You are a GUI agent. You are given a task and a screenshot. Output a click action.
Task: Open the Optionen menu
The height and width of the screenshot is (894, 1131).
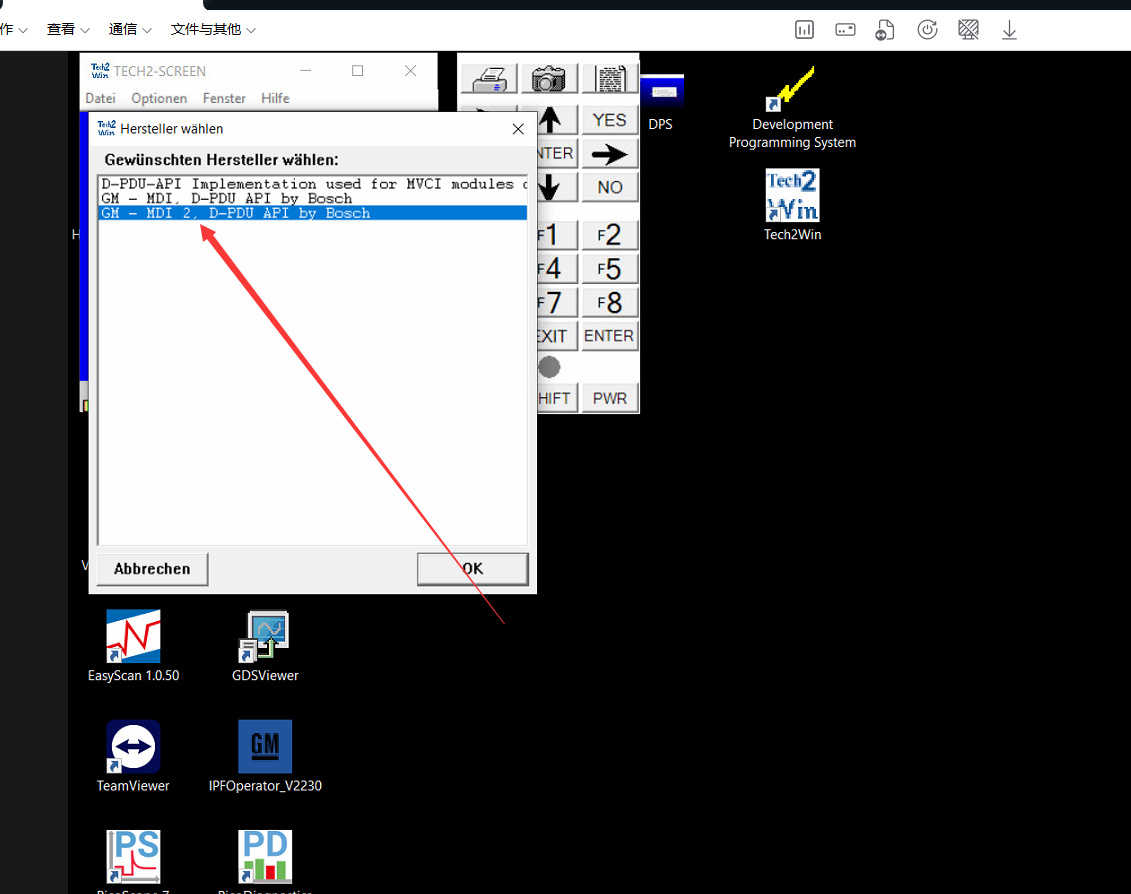pos(159,98)
